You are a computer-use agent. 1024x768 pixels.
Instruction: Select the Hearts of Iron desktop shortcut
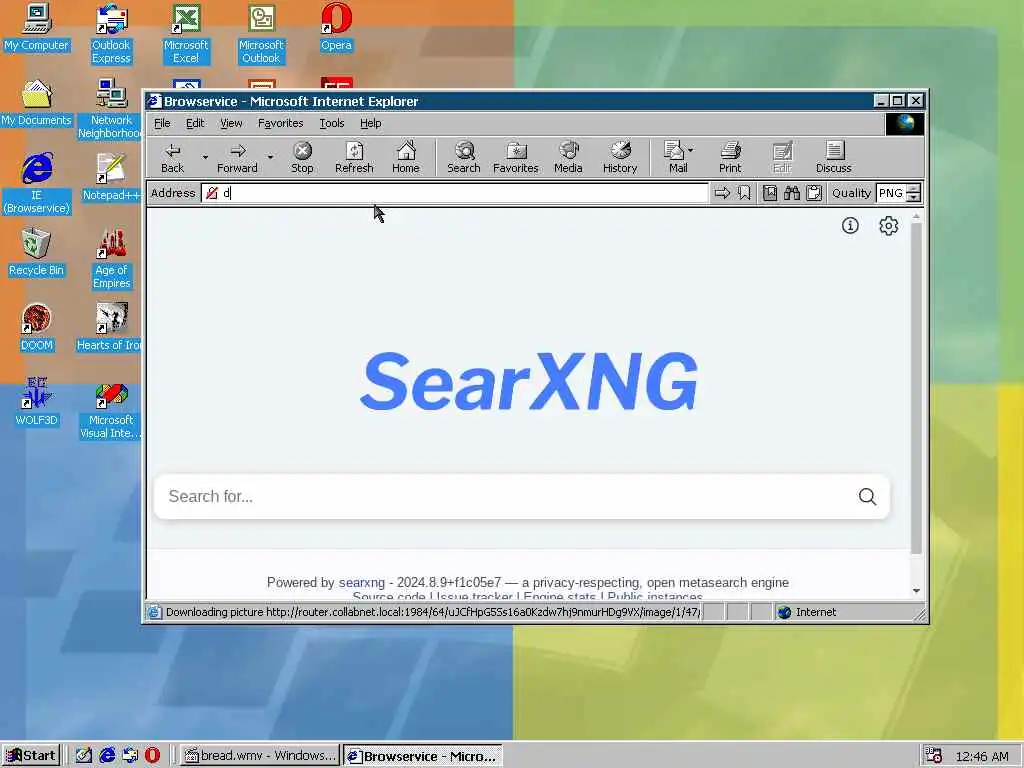pyautogui.click(x=110, y=328)
